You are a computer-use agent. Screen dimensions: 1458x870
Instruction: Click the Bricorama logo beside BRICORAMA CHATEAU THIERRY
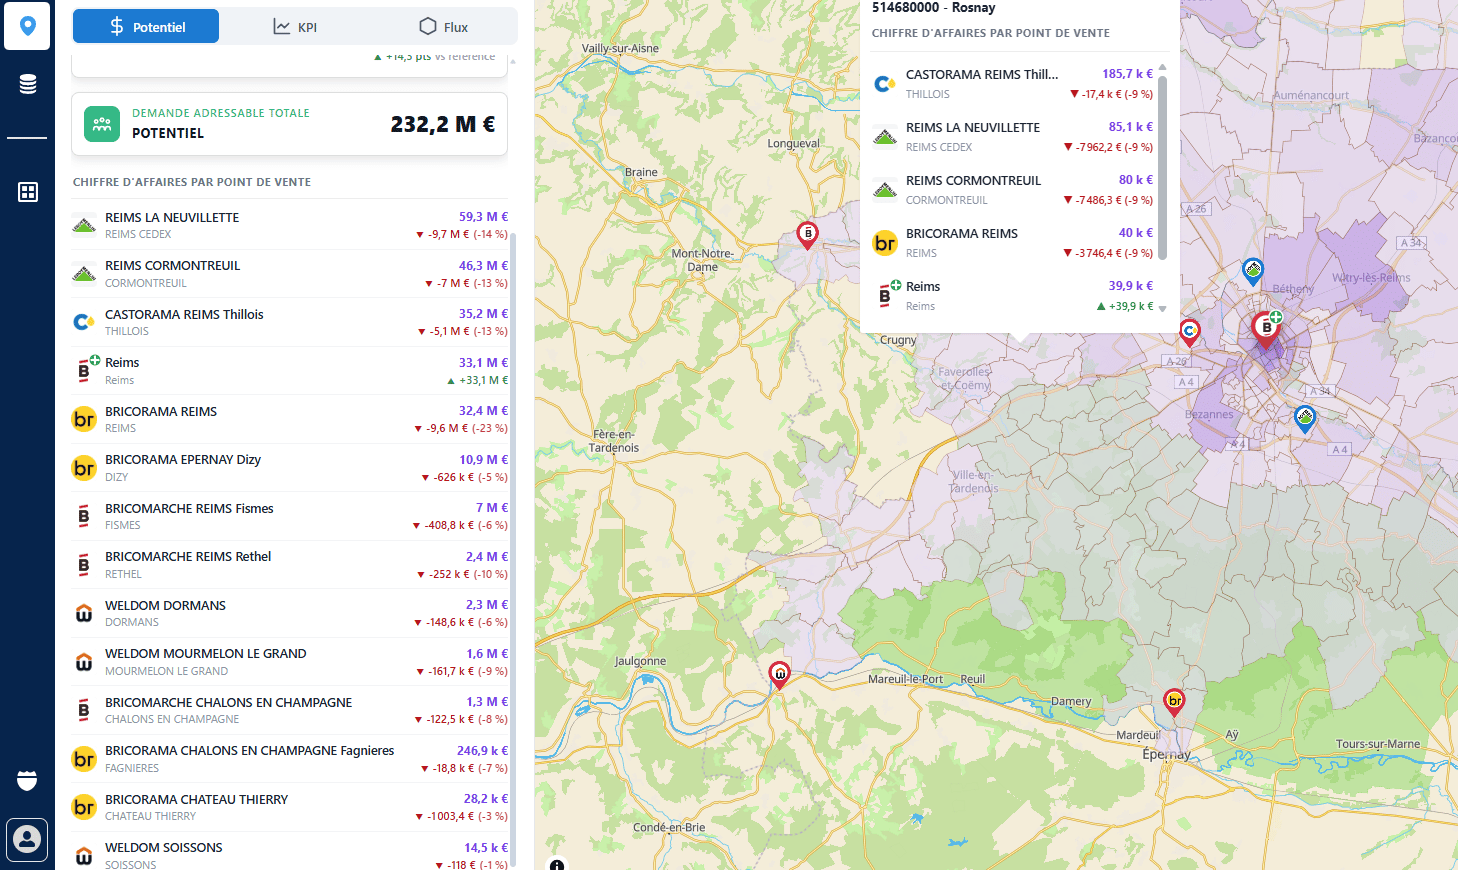pos(84,807)
